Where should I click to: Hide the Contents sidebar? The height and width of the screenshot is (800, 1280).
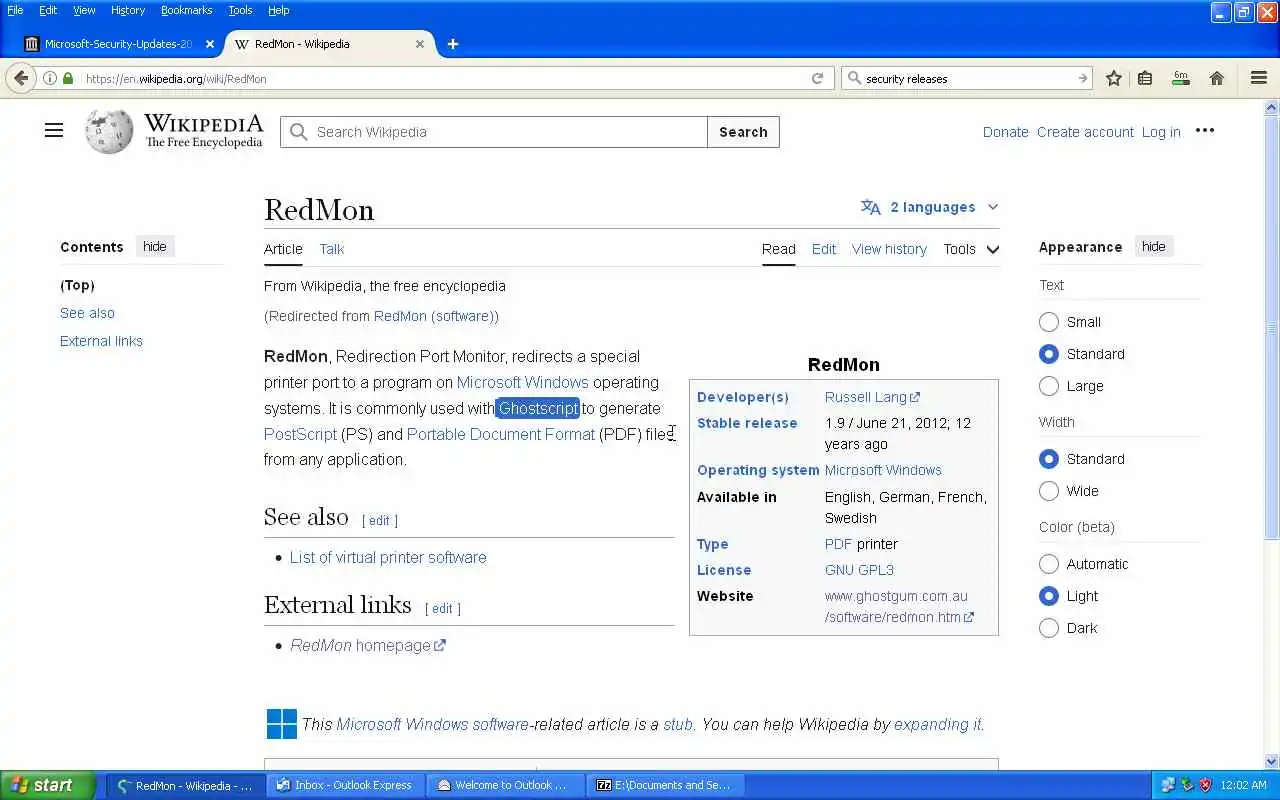pos(154,246)
